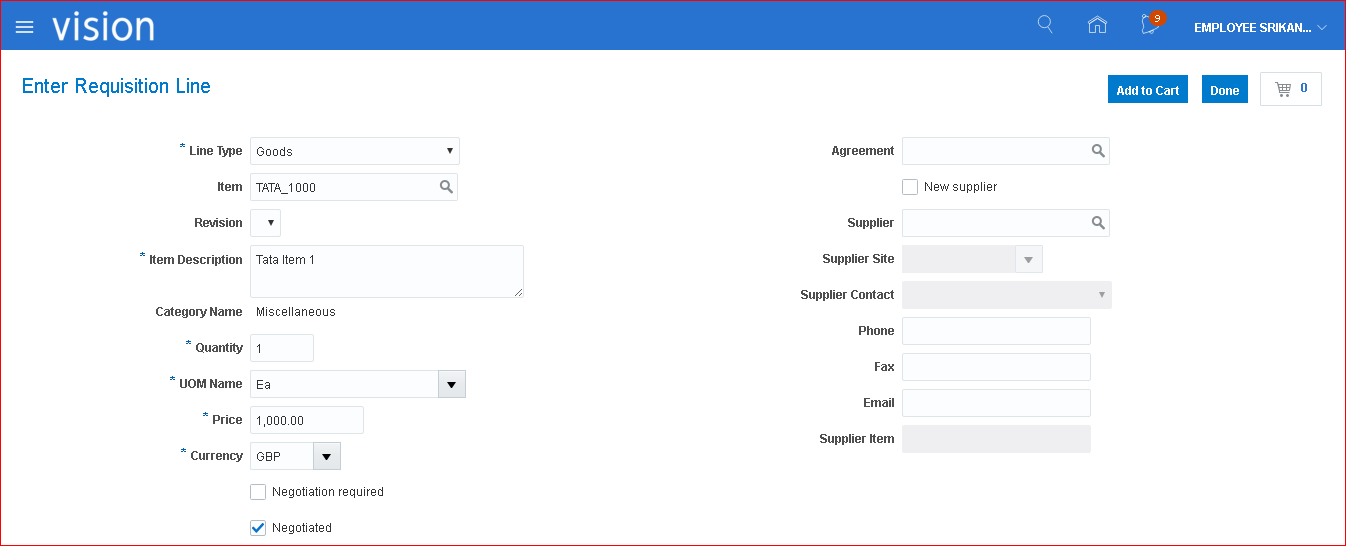Uncheck the Negotiated checkbox
Viewport: 1346px width, 546px height.
pyautogui.click(x=258, y=528)
